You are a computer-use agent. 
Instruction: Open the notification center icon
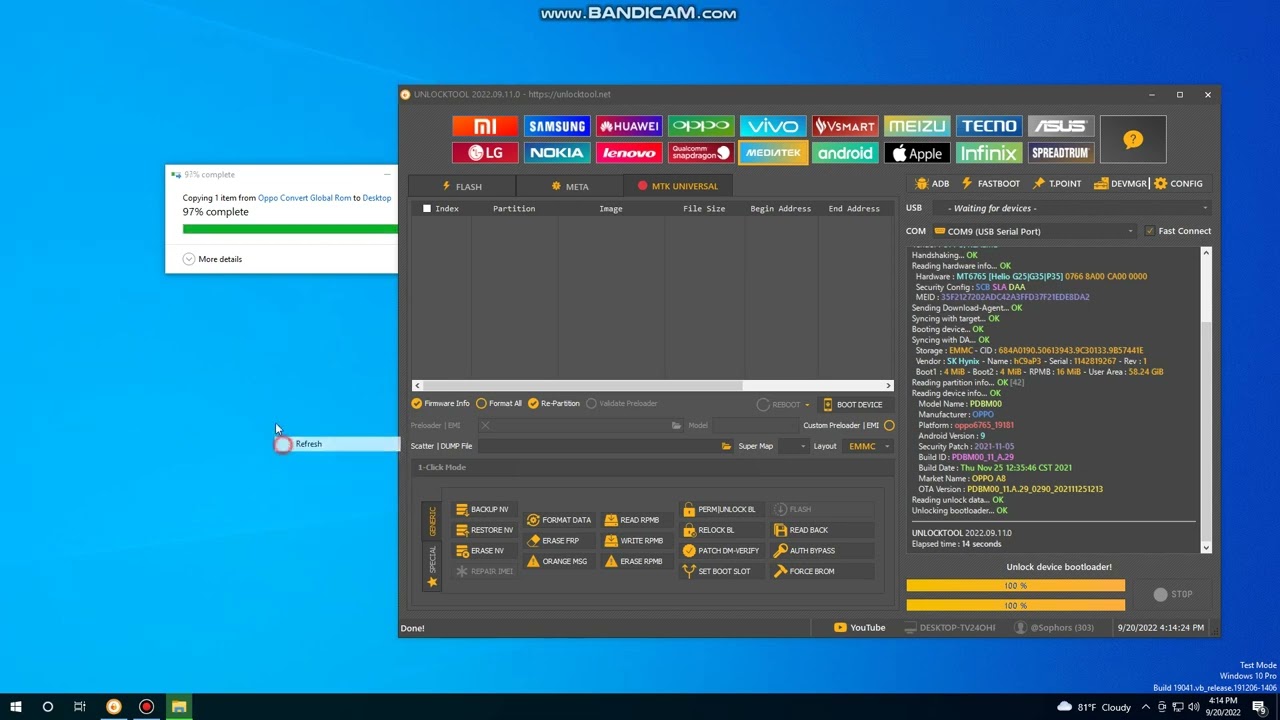[1259, 707]
